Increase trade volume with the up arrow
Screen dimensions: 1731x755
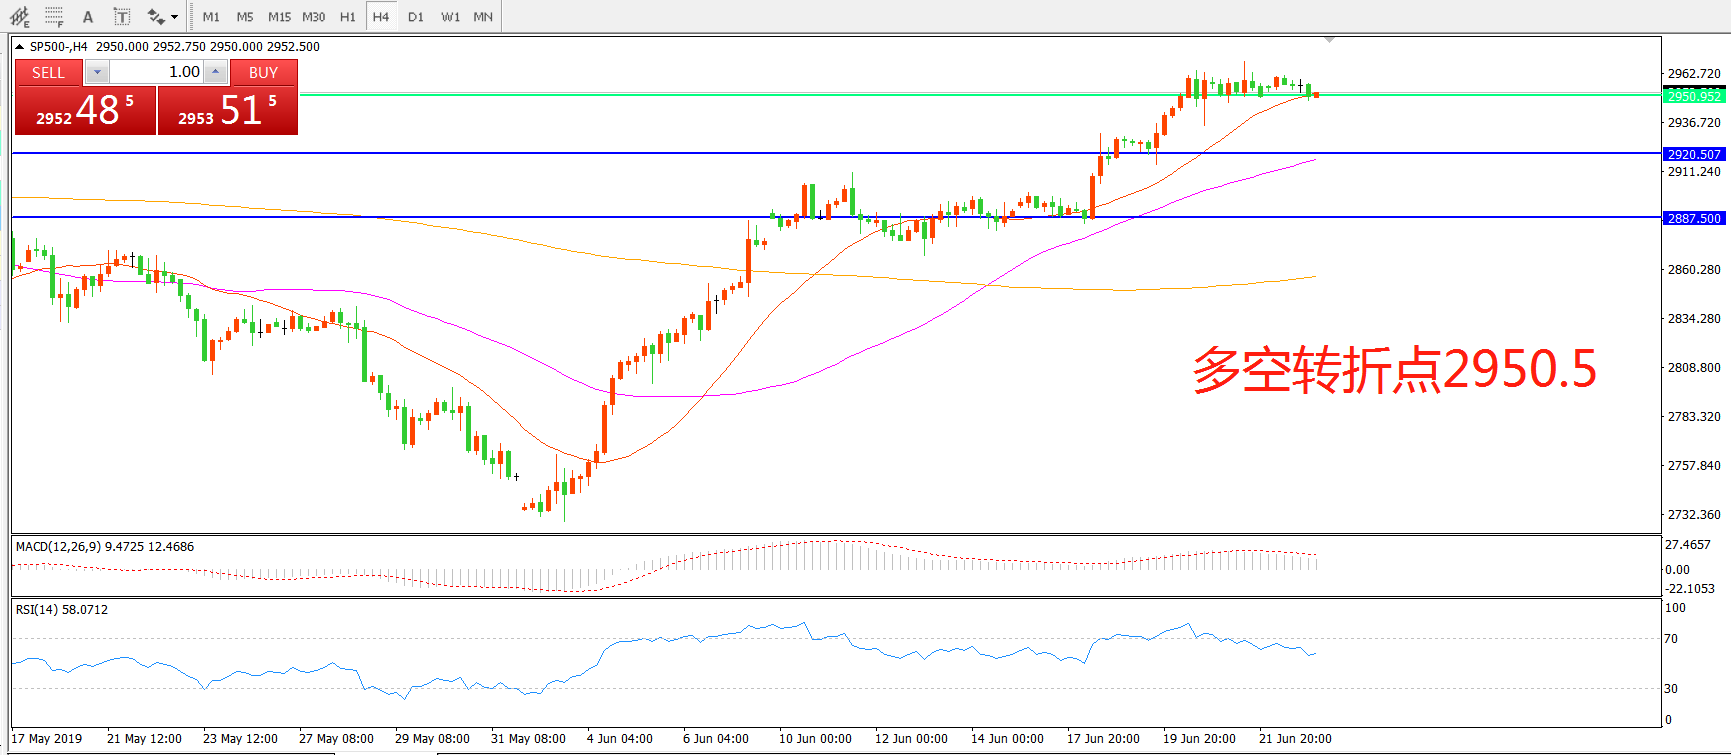point(216,72)
